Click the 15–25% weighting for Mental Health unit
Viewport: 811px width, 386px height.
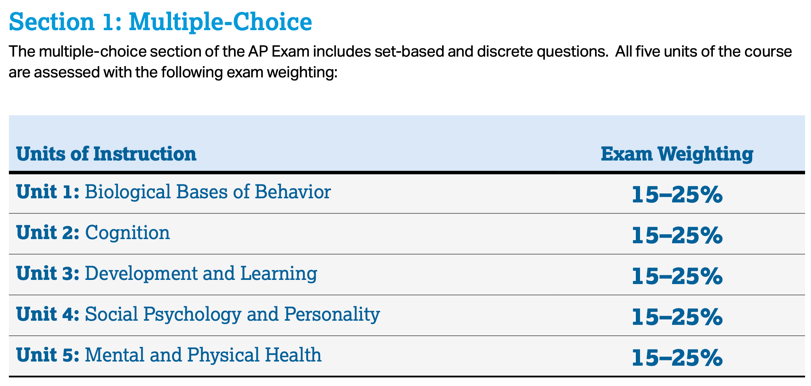[x=677, y=358]
